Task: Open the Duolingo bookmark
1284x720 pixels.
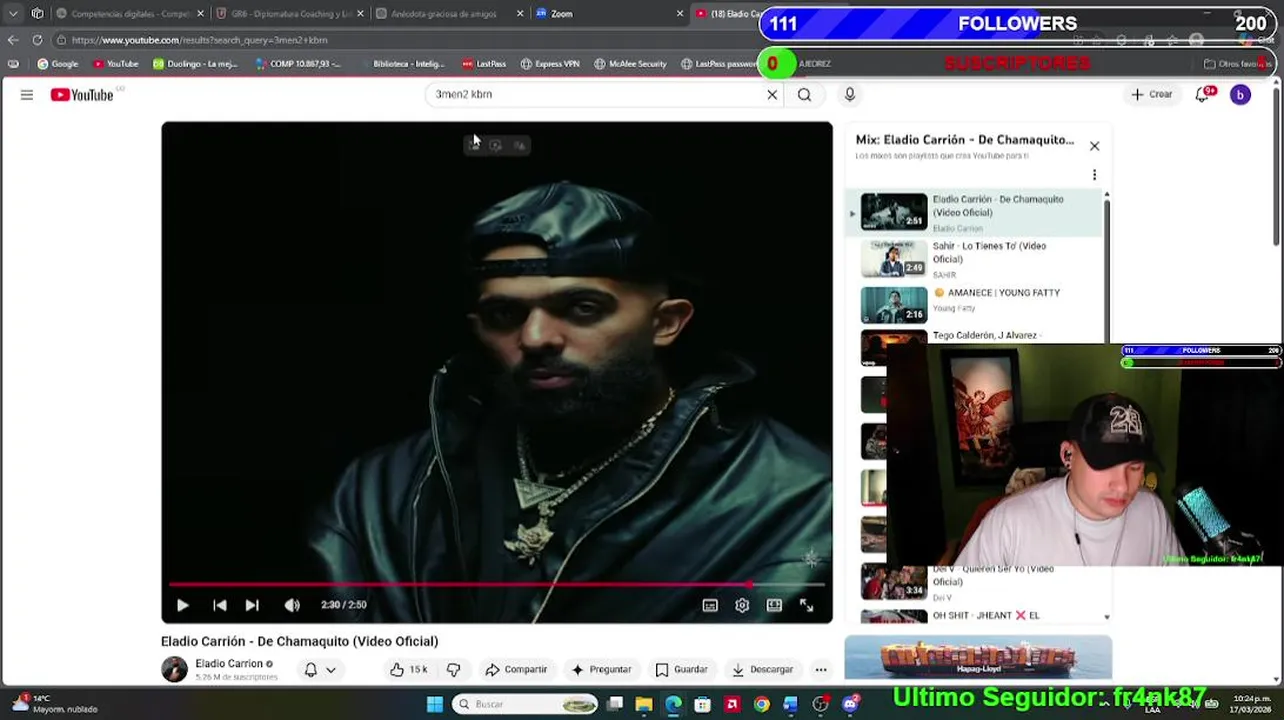Action: pos(195,64)
